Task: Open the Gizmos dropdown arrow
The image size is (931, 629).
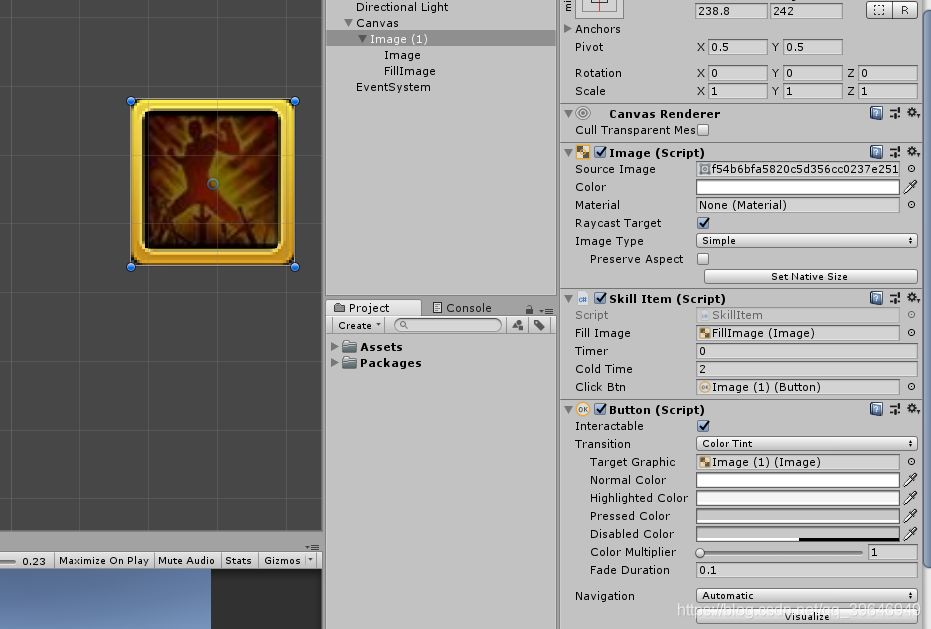Action: pyautogui.click(x=311, y=560)
